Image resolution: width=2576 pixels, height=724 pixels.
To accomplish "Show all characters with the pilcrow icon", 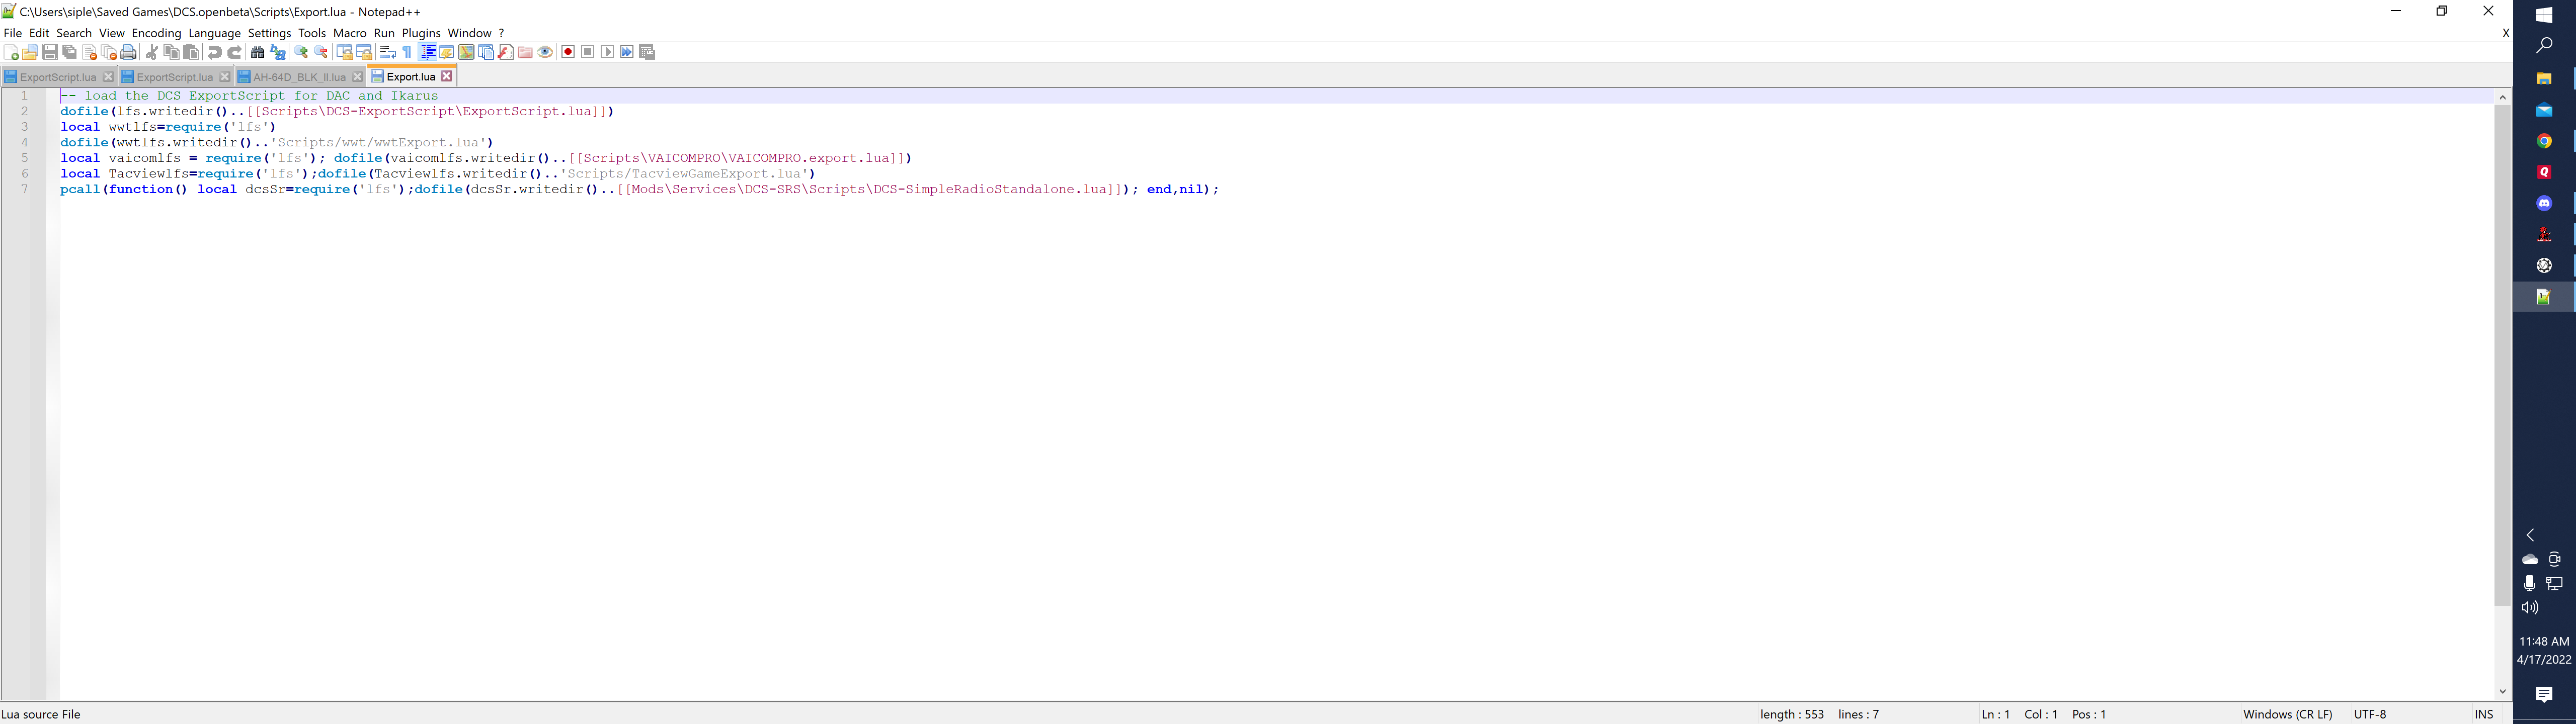I will pyautogui.click(x=407, y=52).
